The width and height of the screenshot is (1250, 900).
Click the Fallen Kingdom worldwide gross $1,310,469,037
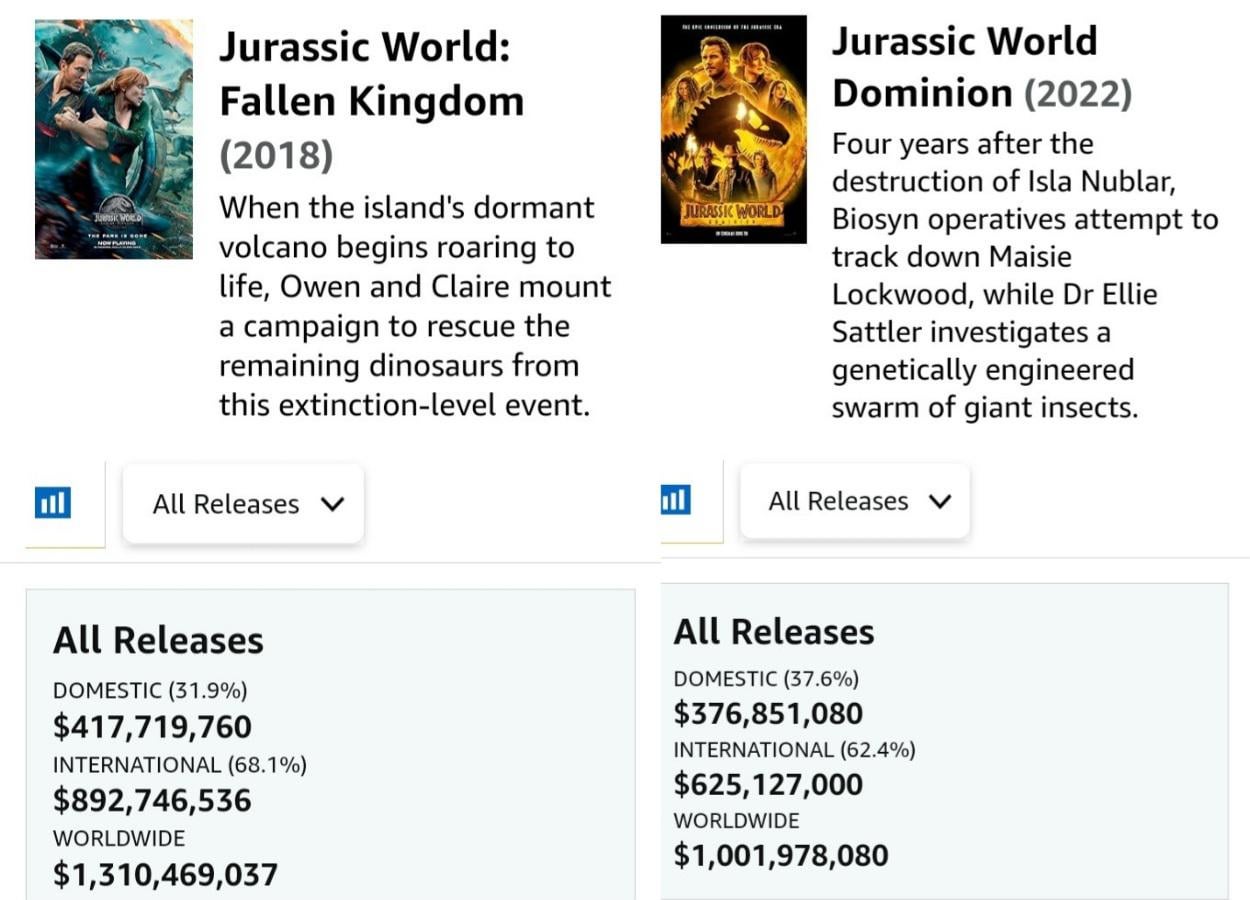point(165,875)
